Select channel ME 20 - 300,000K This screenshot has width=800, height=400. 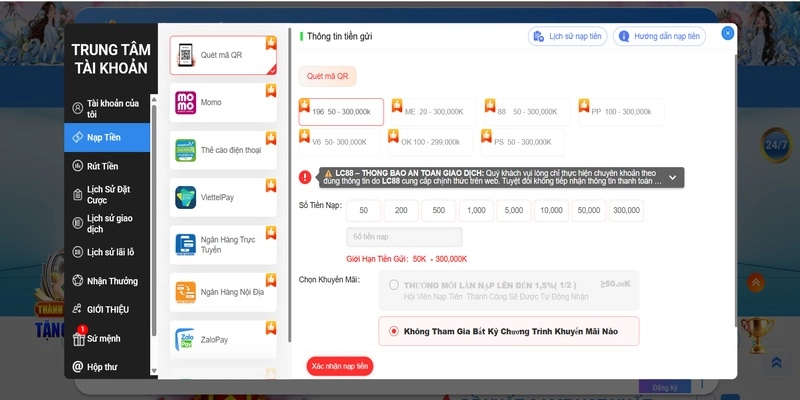[434, 112]
